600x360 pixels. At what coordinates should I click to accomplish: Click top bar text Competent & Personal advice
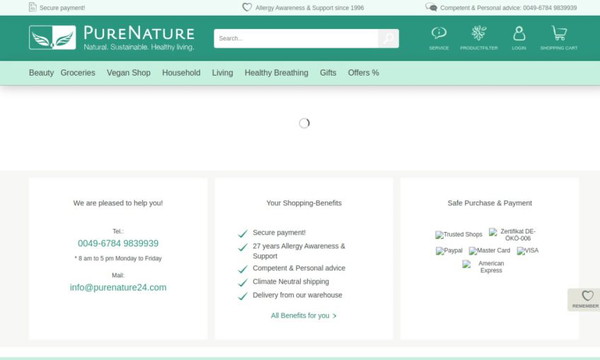508,8
